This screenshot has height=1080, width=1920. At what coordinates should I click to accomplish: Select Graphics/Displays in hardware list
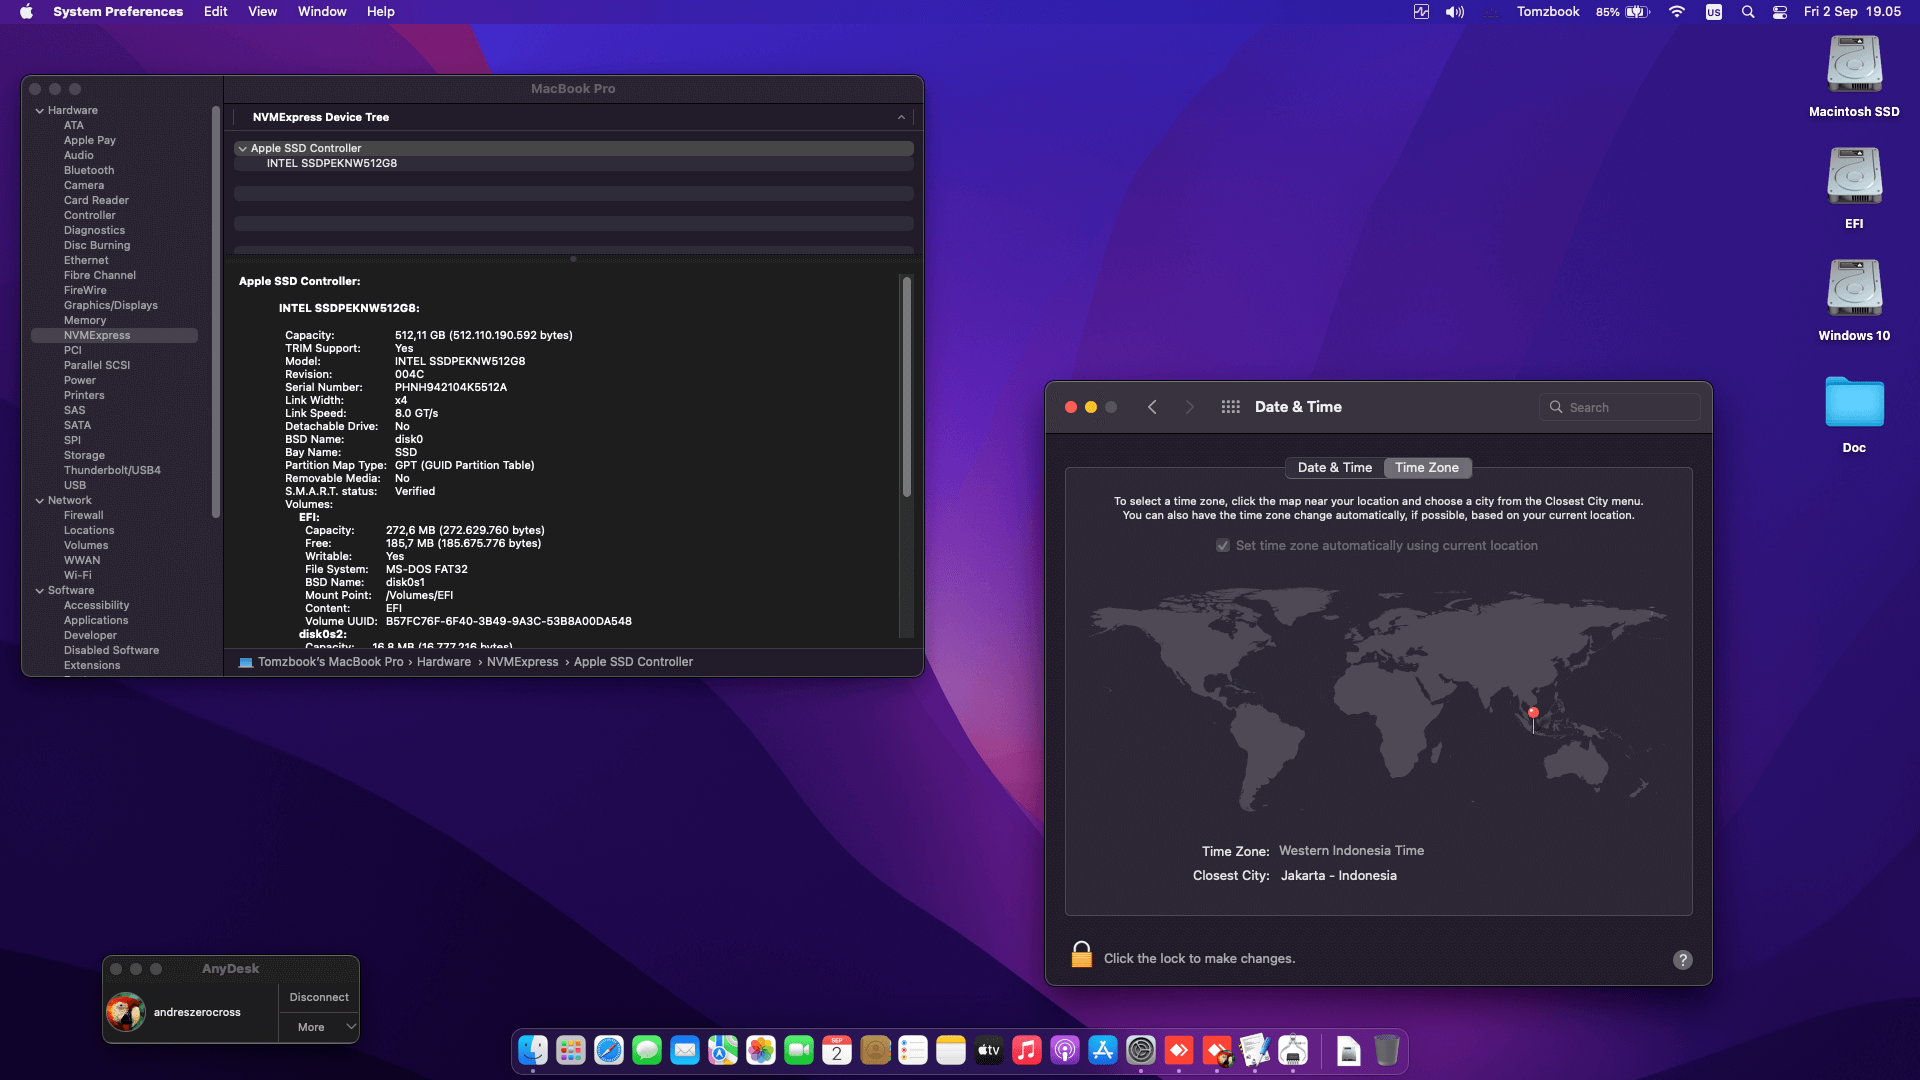click(111, 306)
